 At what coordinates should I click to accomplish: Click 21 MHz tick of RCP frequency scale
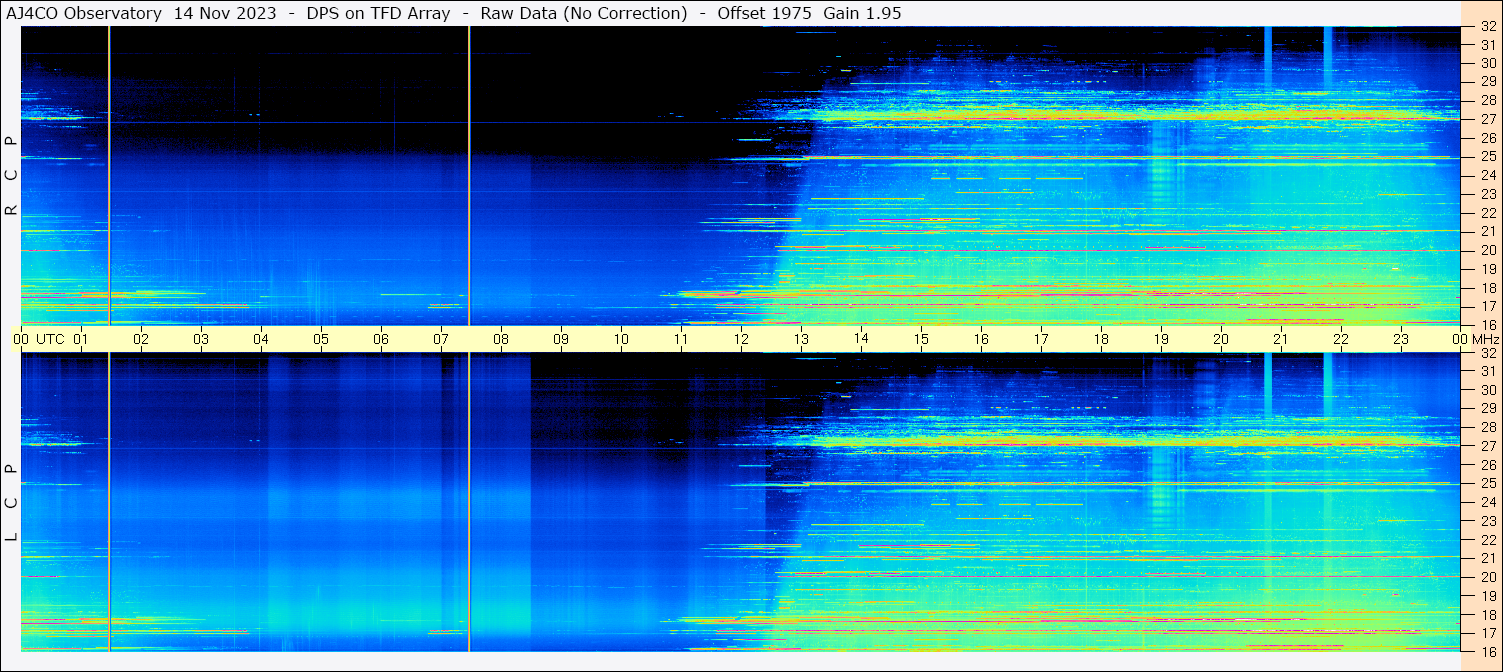pyautogui.click(x=1488, y=231)
